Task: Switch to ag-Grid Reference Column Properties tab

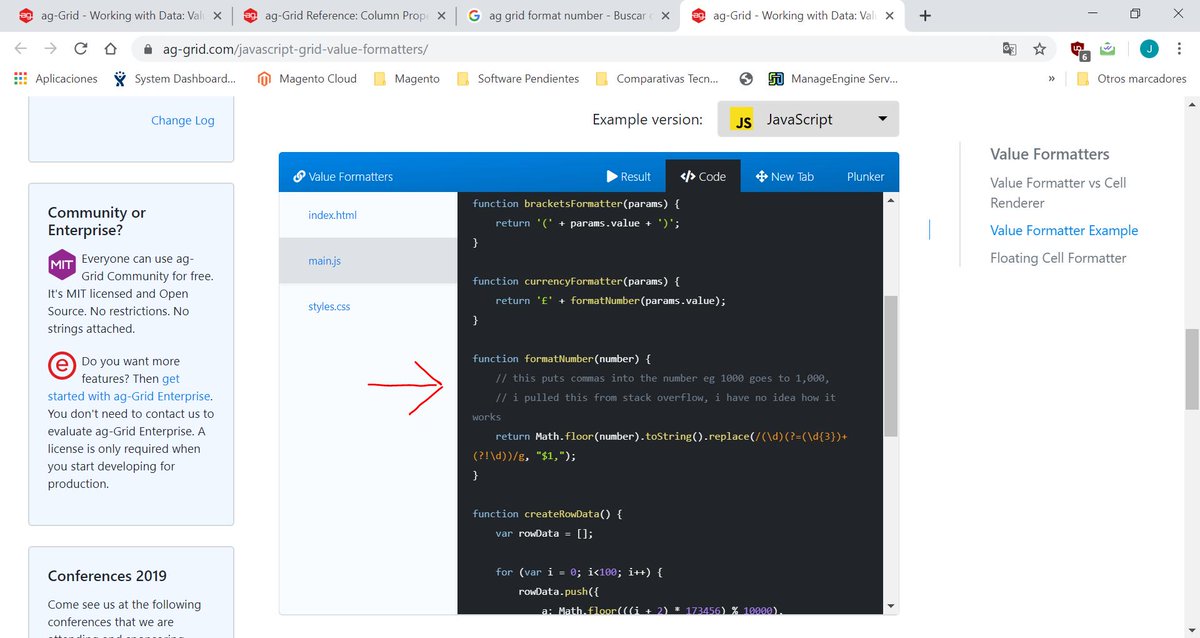Action: point(343,15)
